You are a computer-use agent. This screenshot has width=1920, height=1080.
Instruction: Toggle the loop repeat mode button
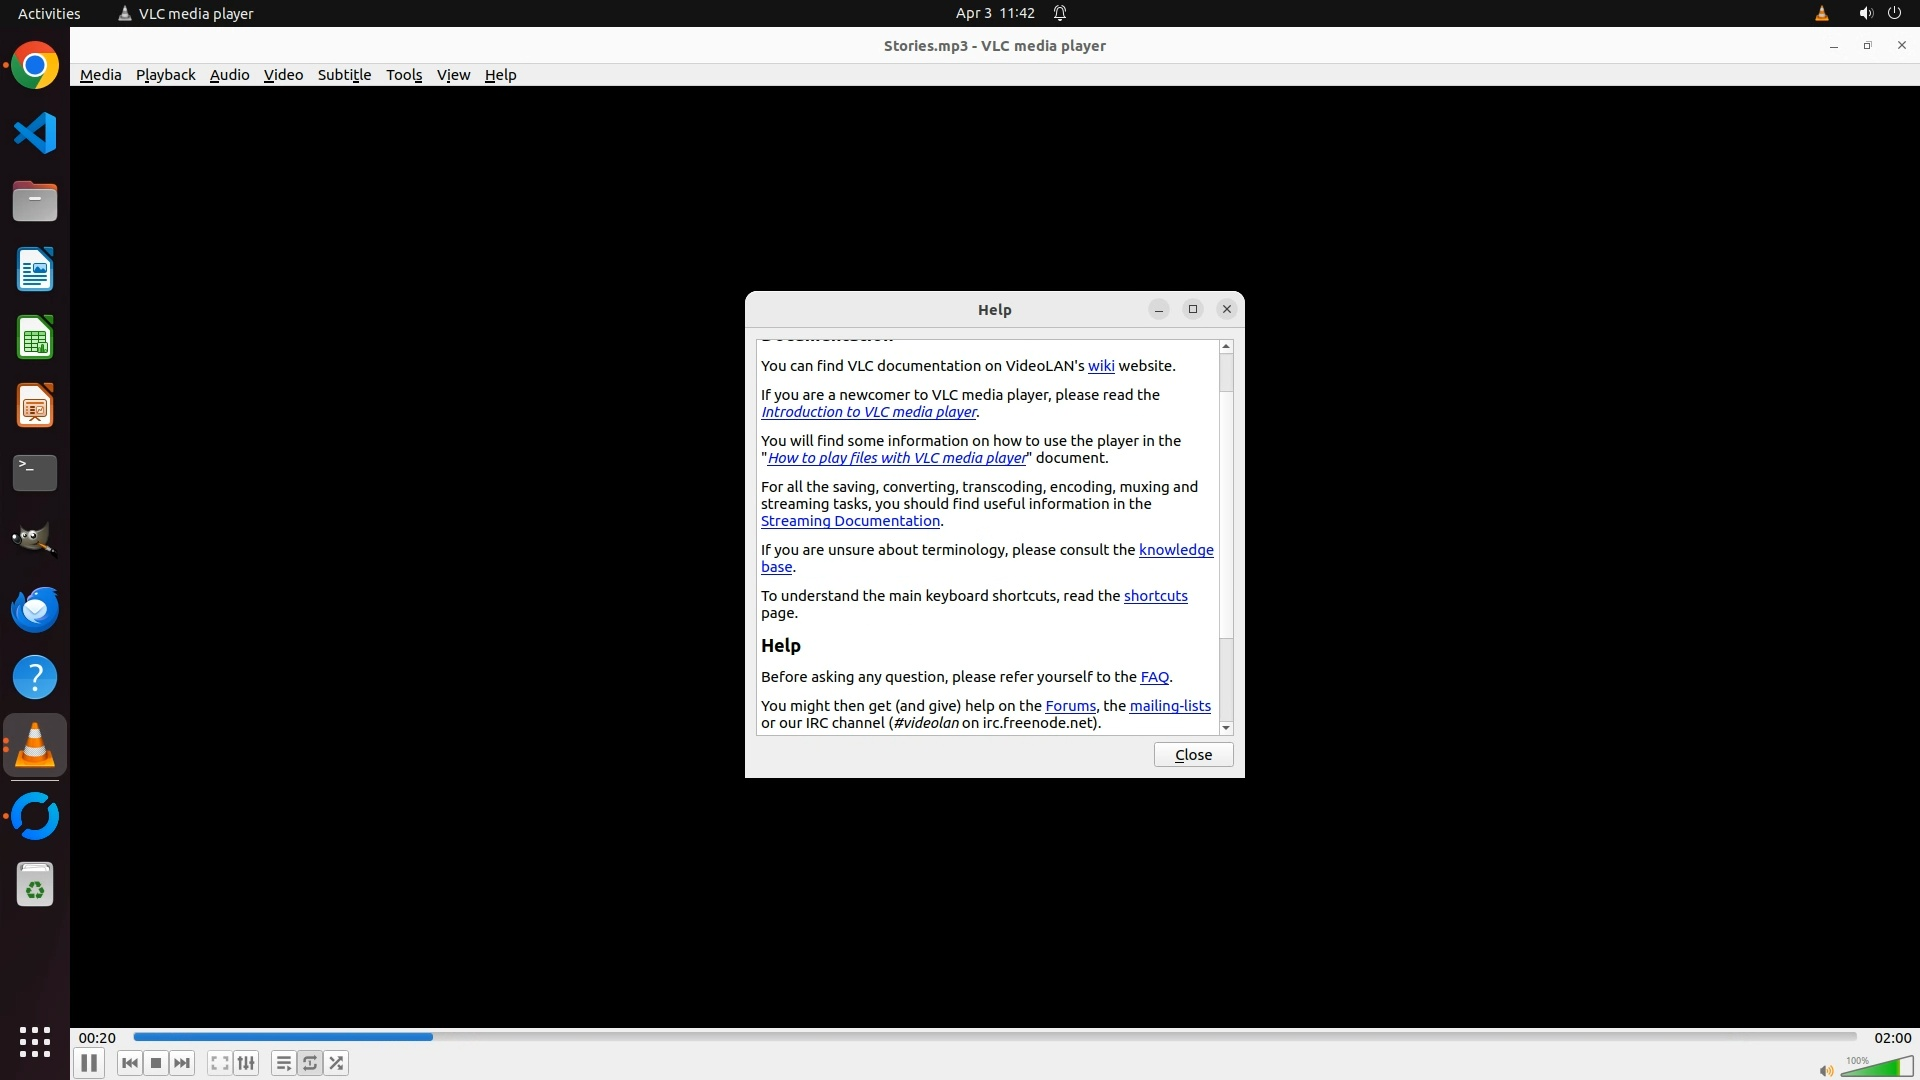[x=310, y=1063]
